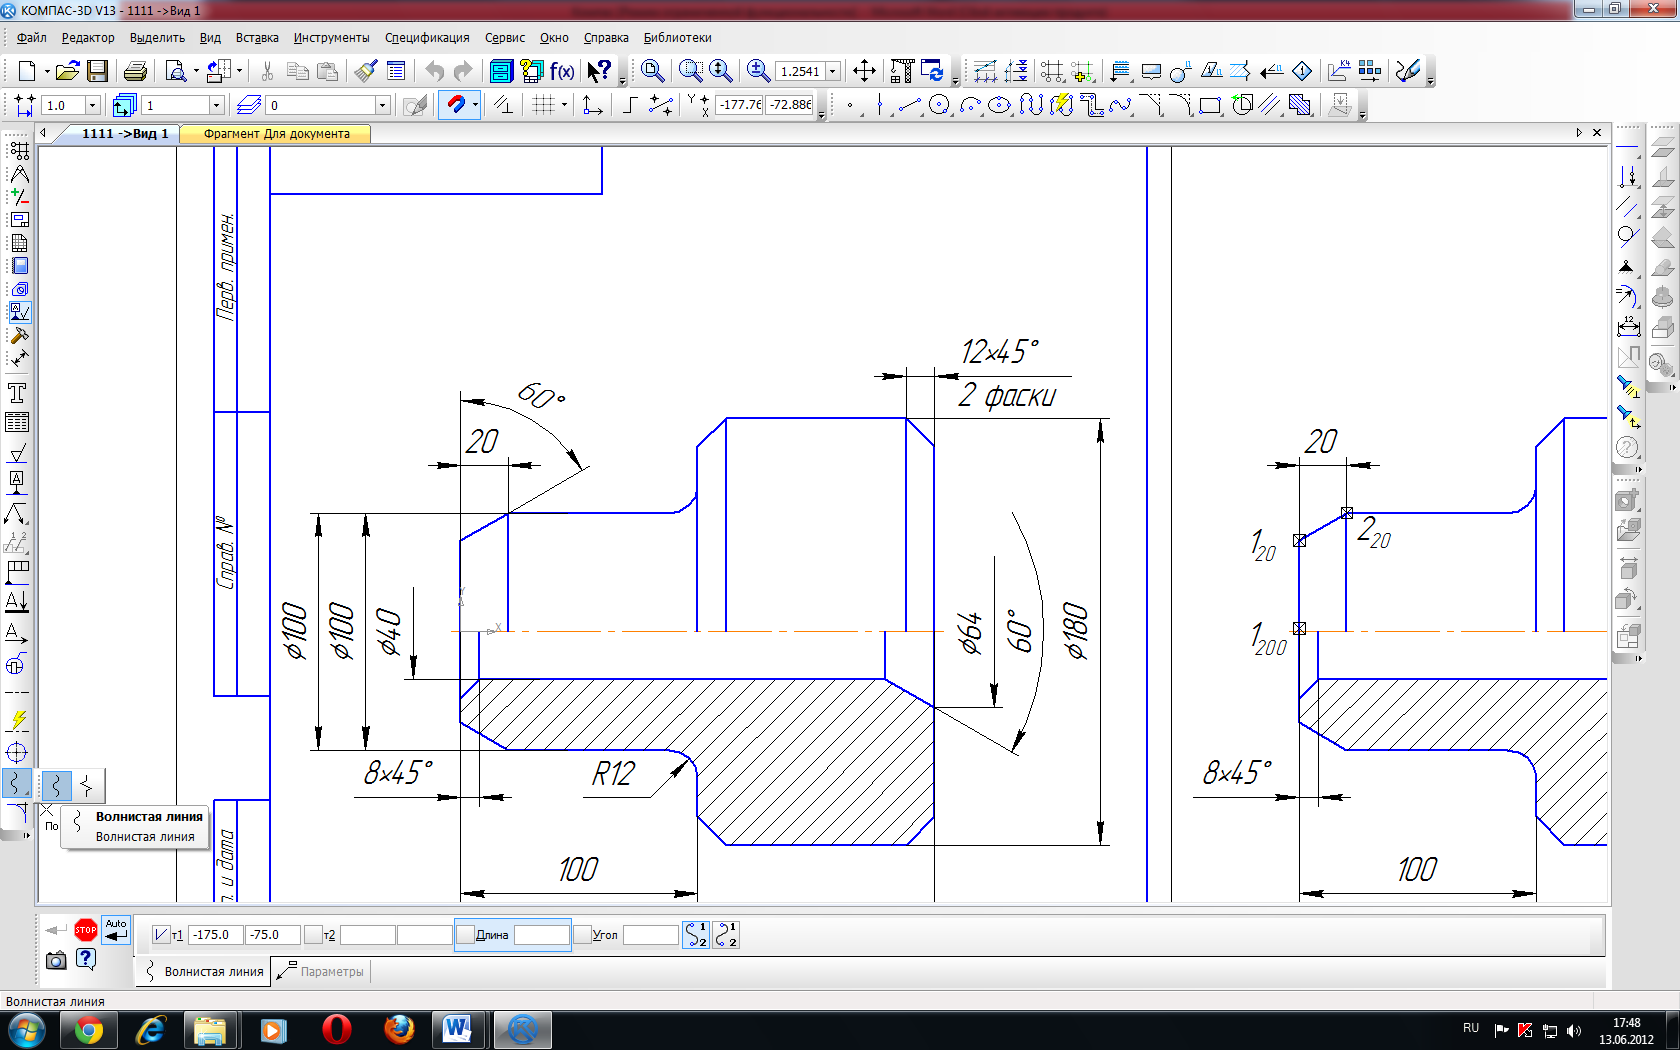Click the Fillet corner tool
The height and width of the screenshot is (1050, 1680).
point(1180,105)
